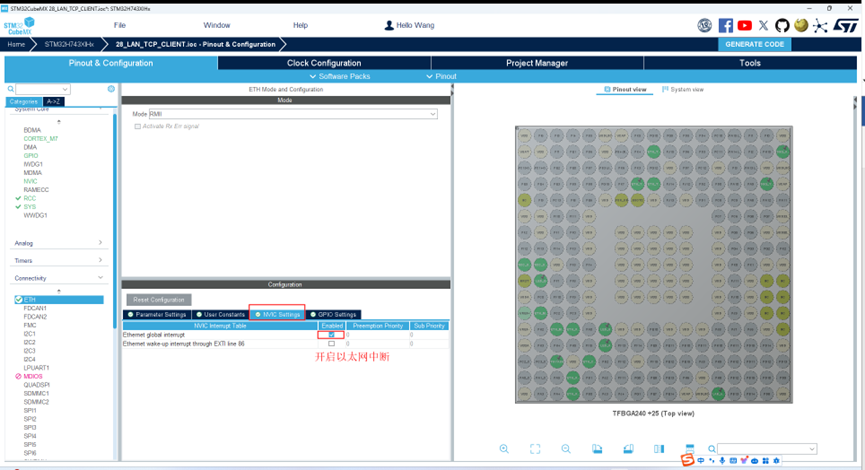
Task: Toggle the Sogou Chinese/English mode icon
Action: (x=701, y=461)
